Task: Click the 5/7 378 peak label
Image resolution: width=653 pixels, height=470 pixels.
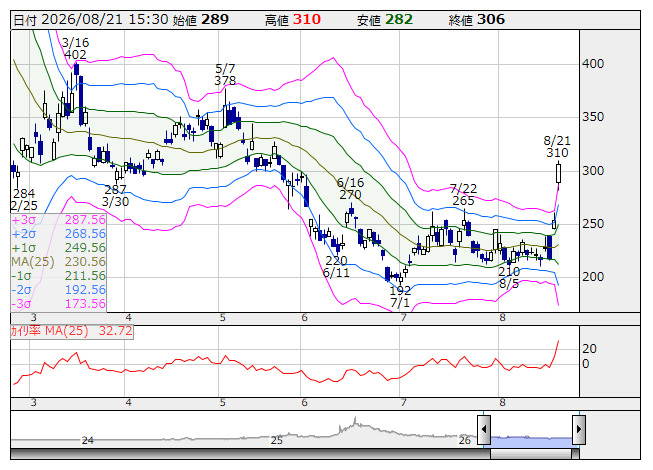Action: click(225, 75)
